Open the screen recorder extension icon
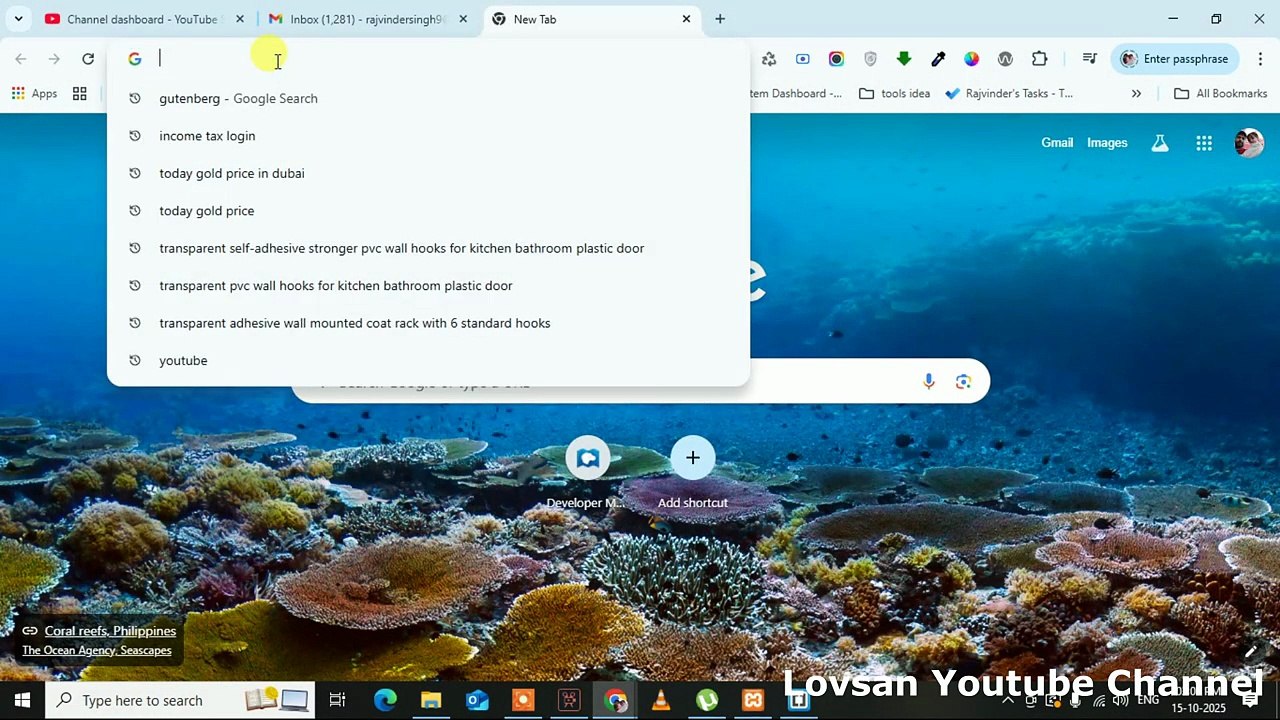Screen dimensions: 1280x720 pos(803,59)
